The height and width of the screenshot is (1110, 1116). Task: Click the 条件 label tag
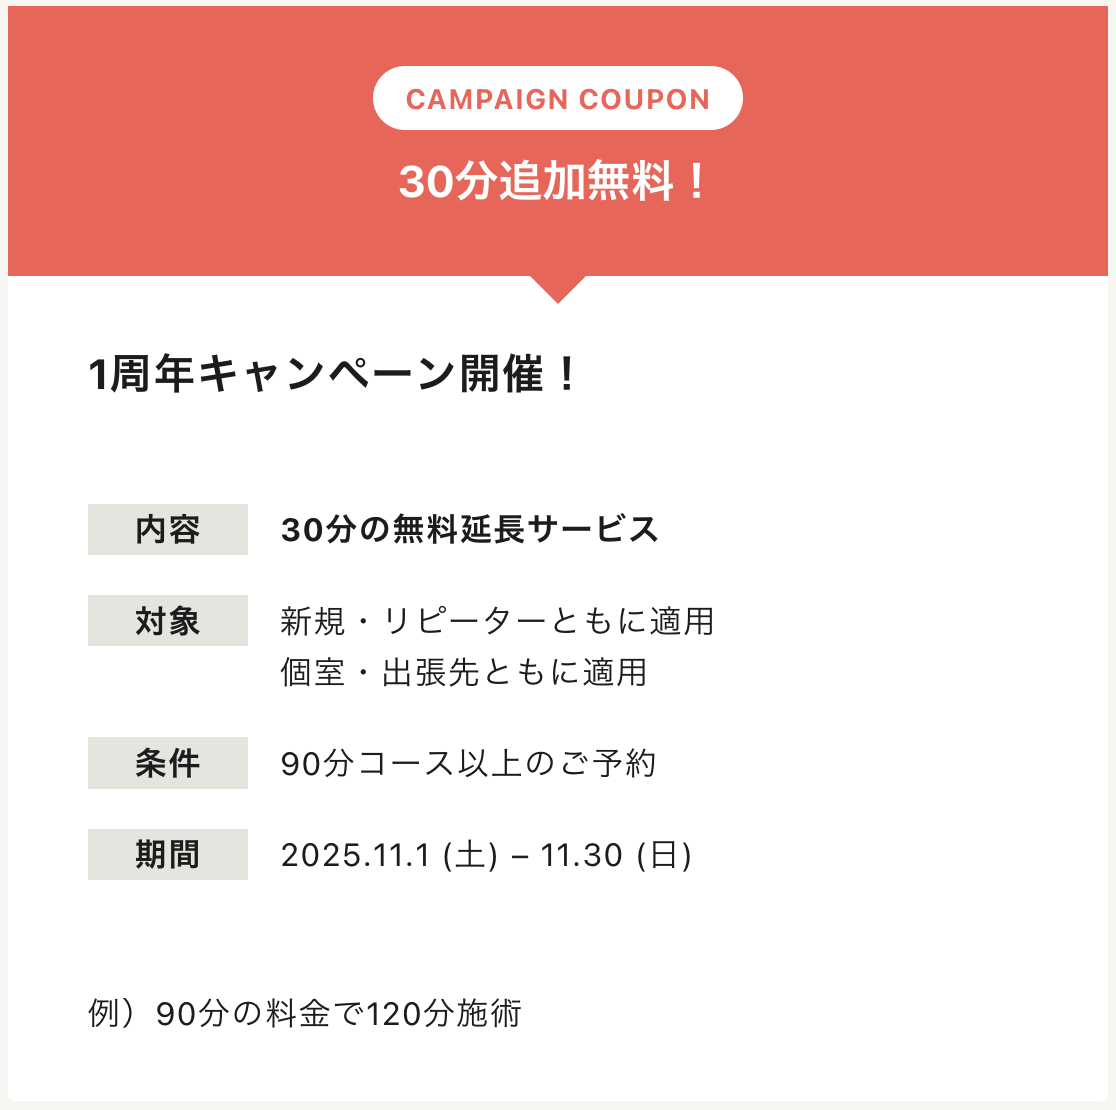coord(167,763)
